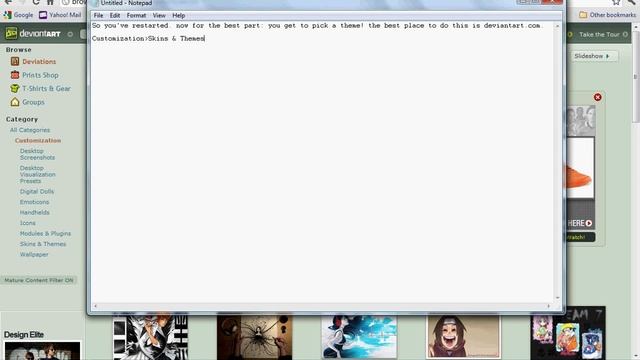Open the Edit menu in Notepad
This screenshot has height=360, width=640.
[115, 16]
